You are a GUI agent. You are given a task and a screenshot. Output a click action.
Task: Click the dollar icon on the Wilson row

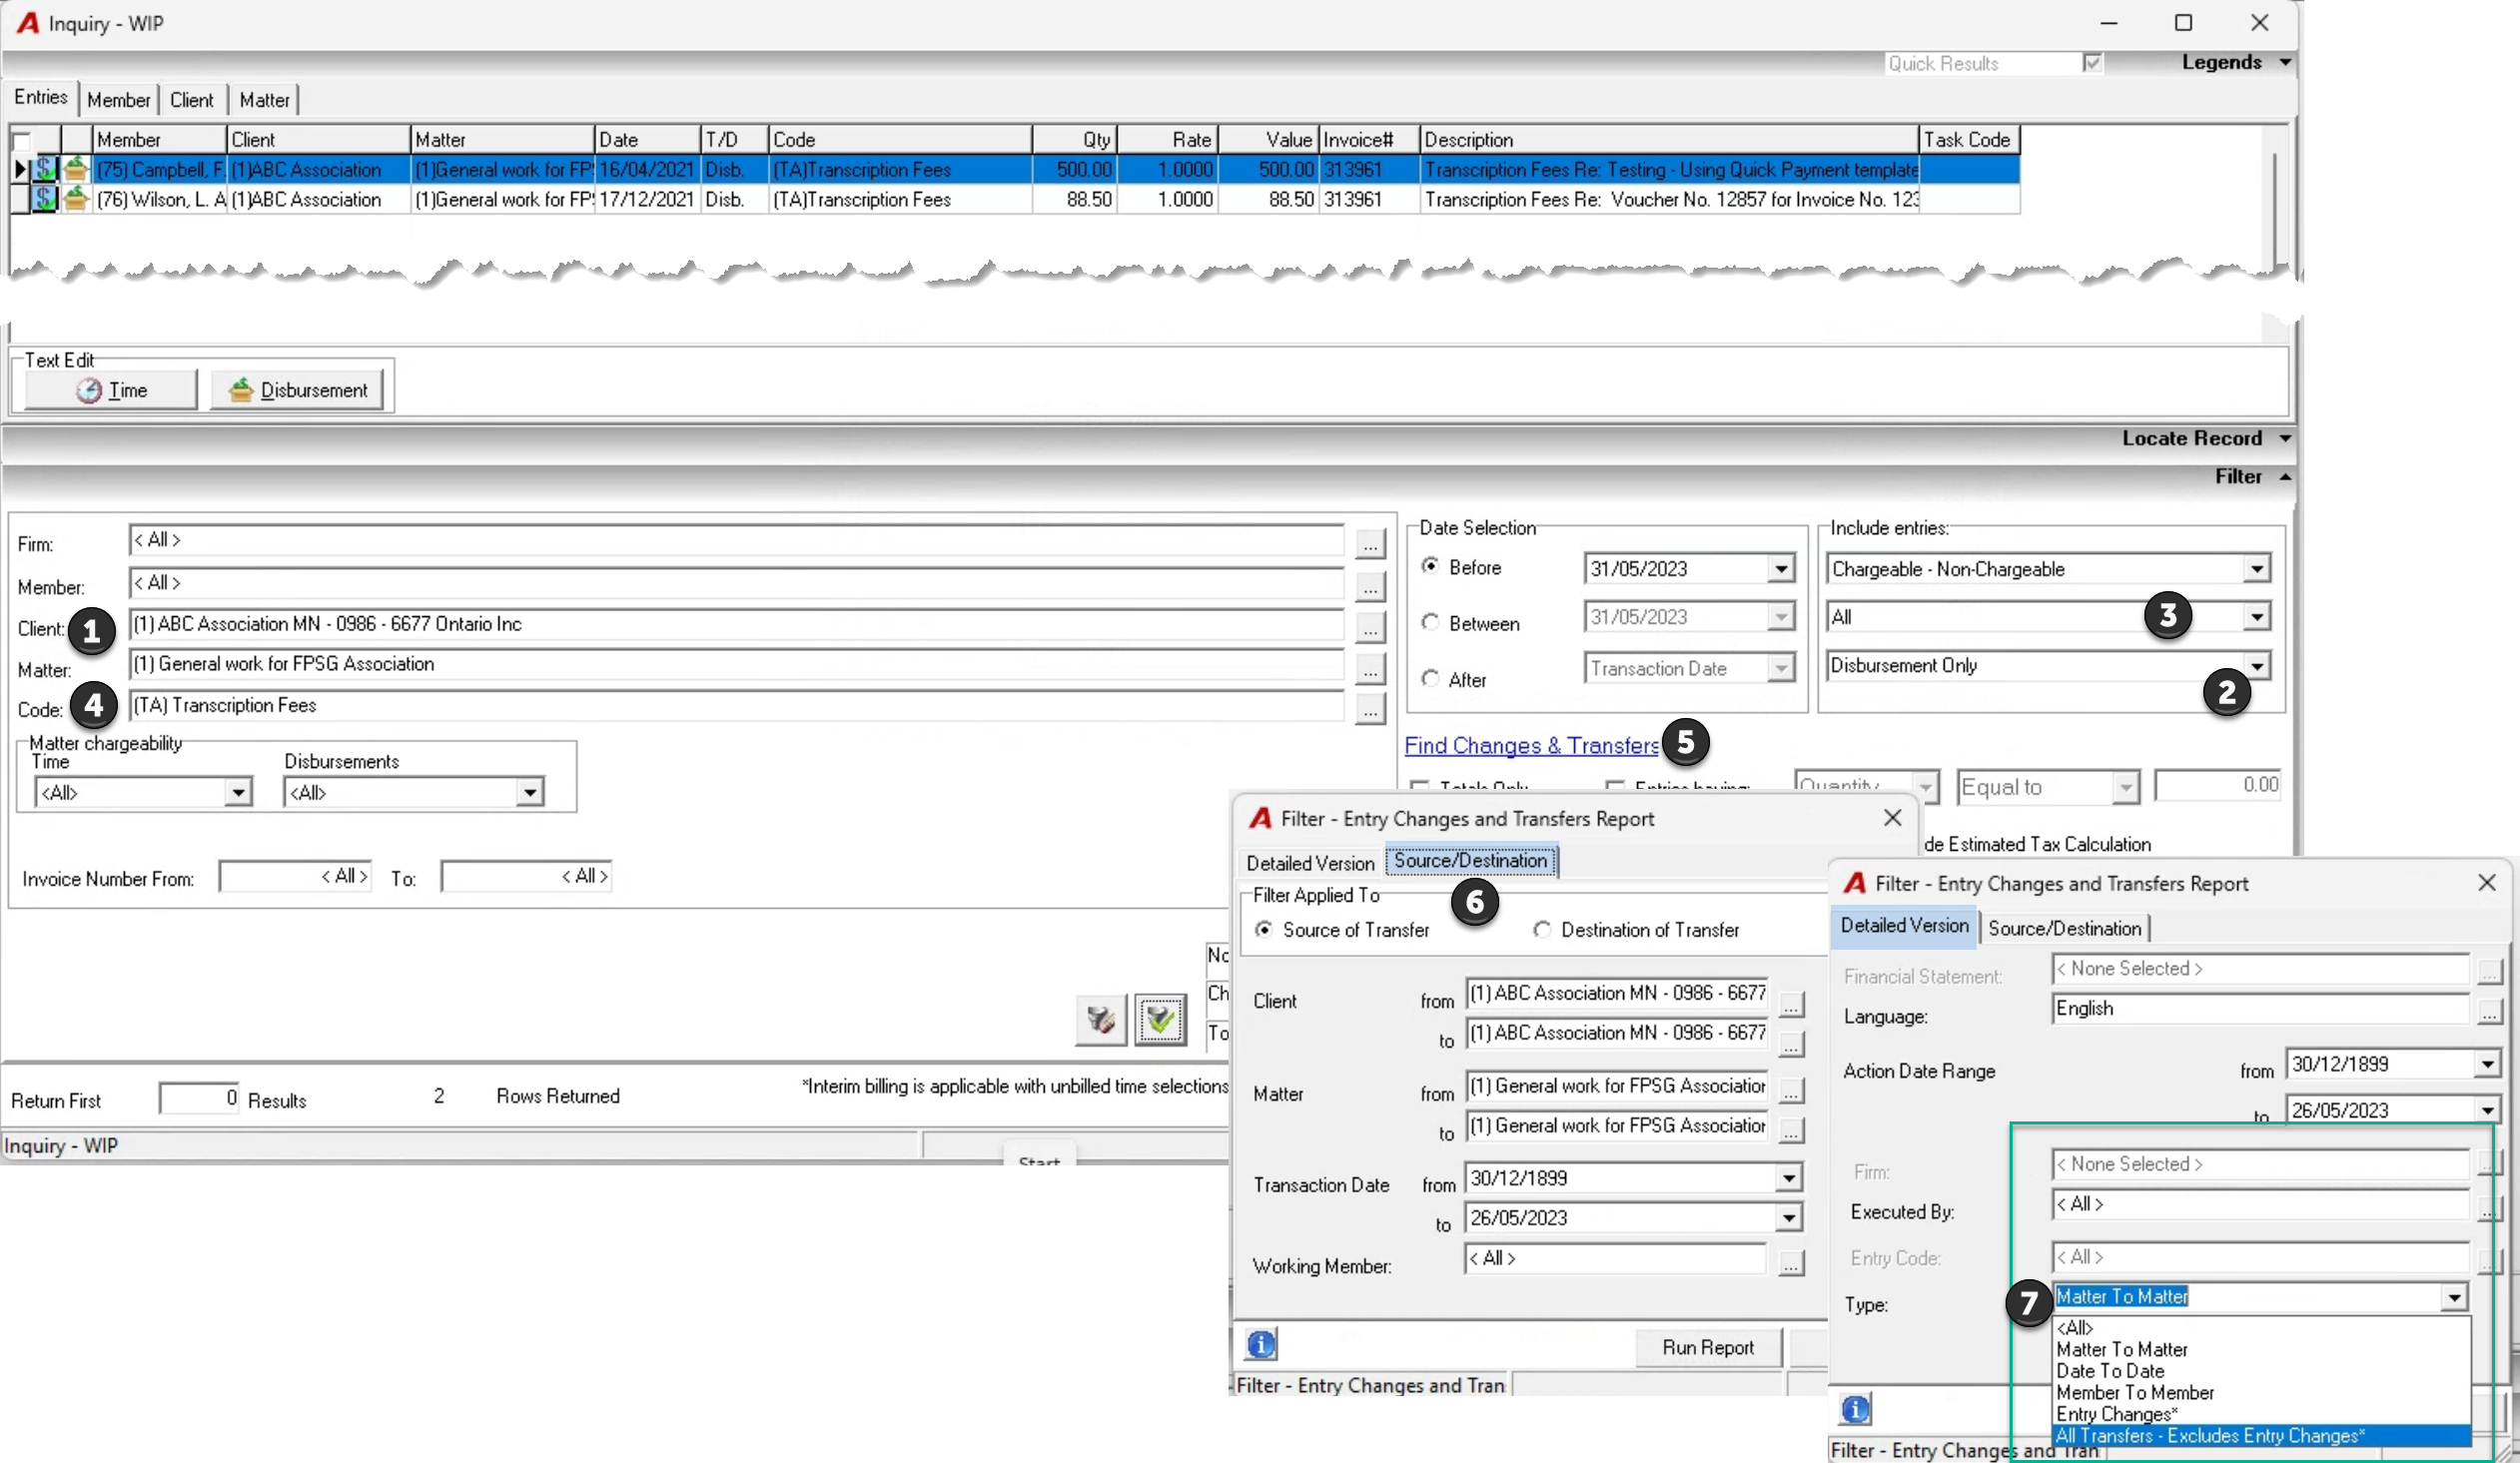(45, 199)
